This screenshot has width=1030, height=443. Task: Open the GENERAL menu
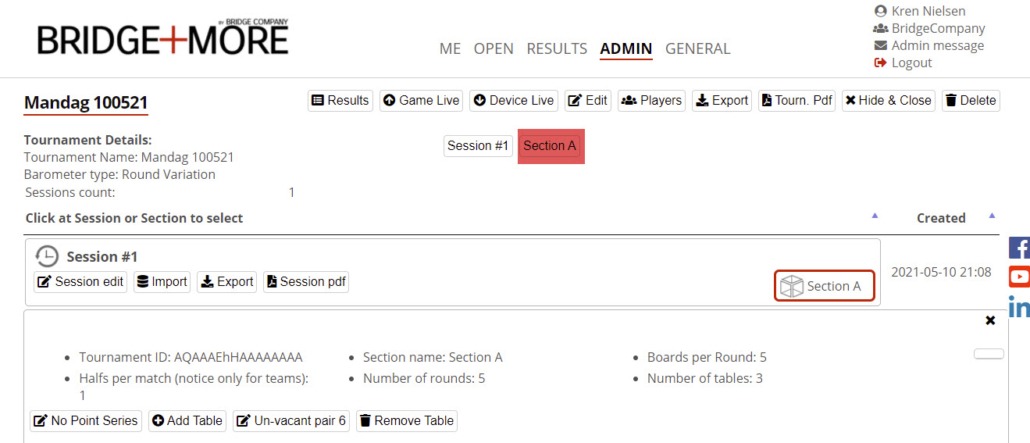click(x=697, y=48)
